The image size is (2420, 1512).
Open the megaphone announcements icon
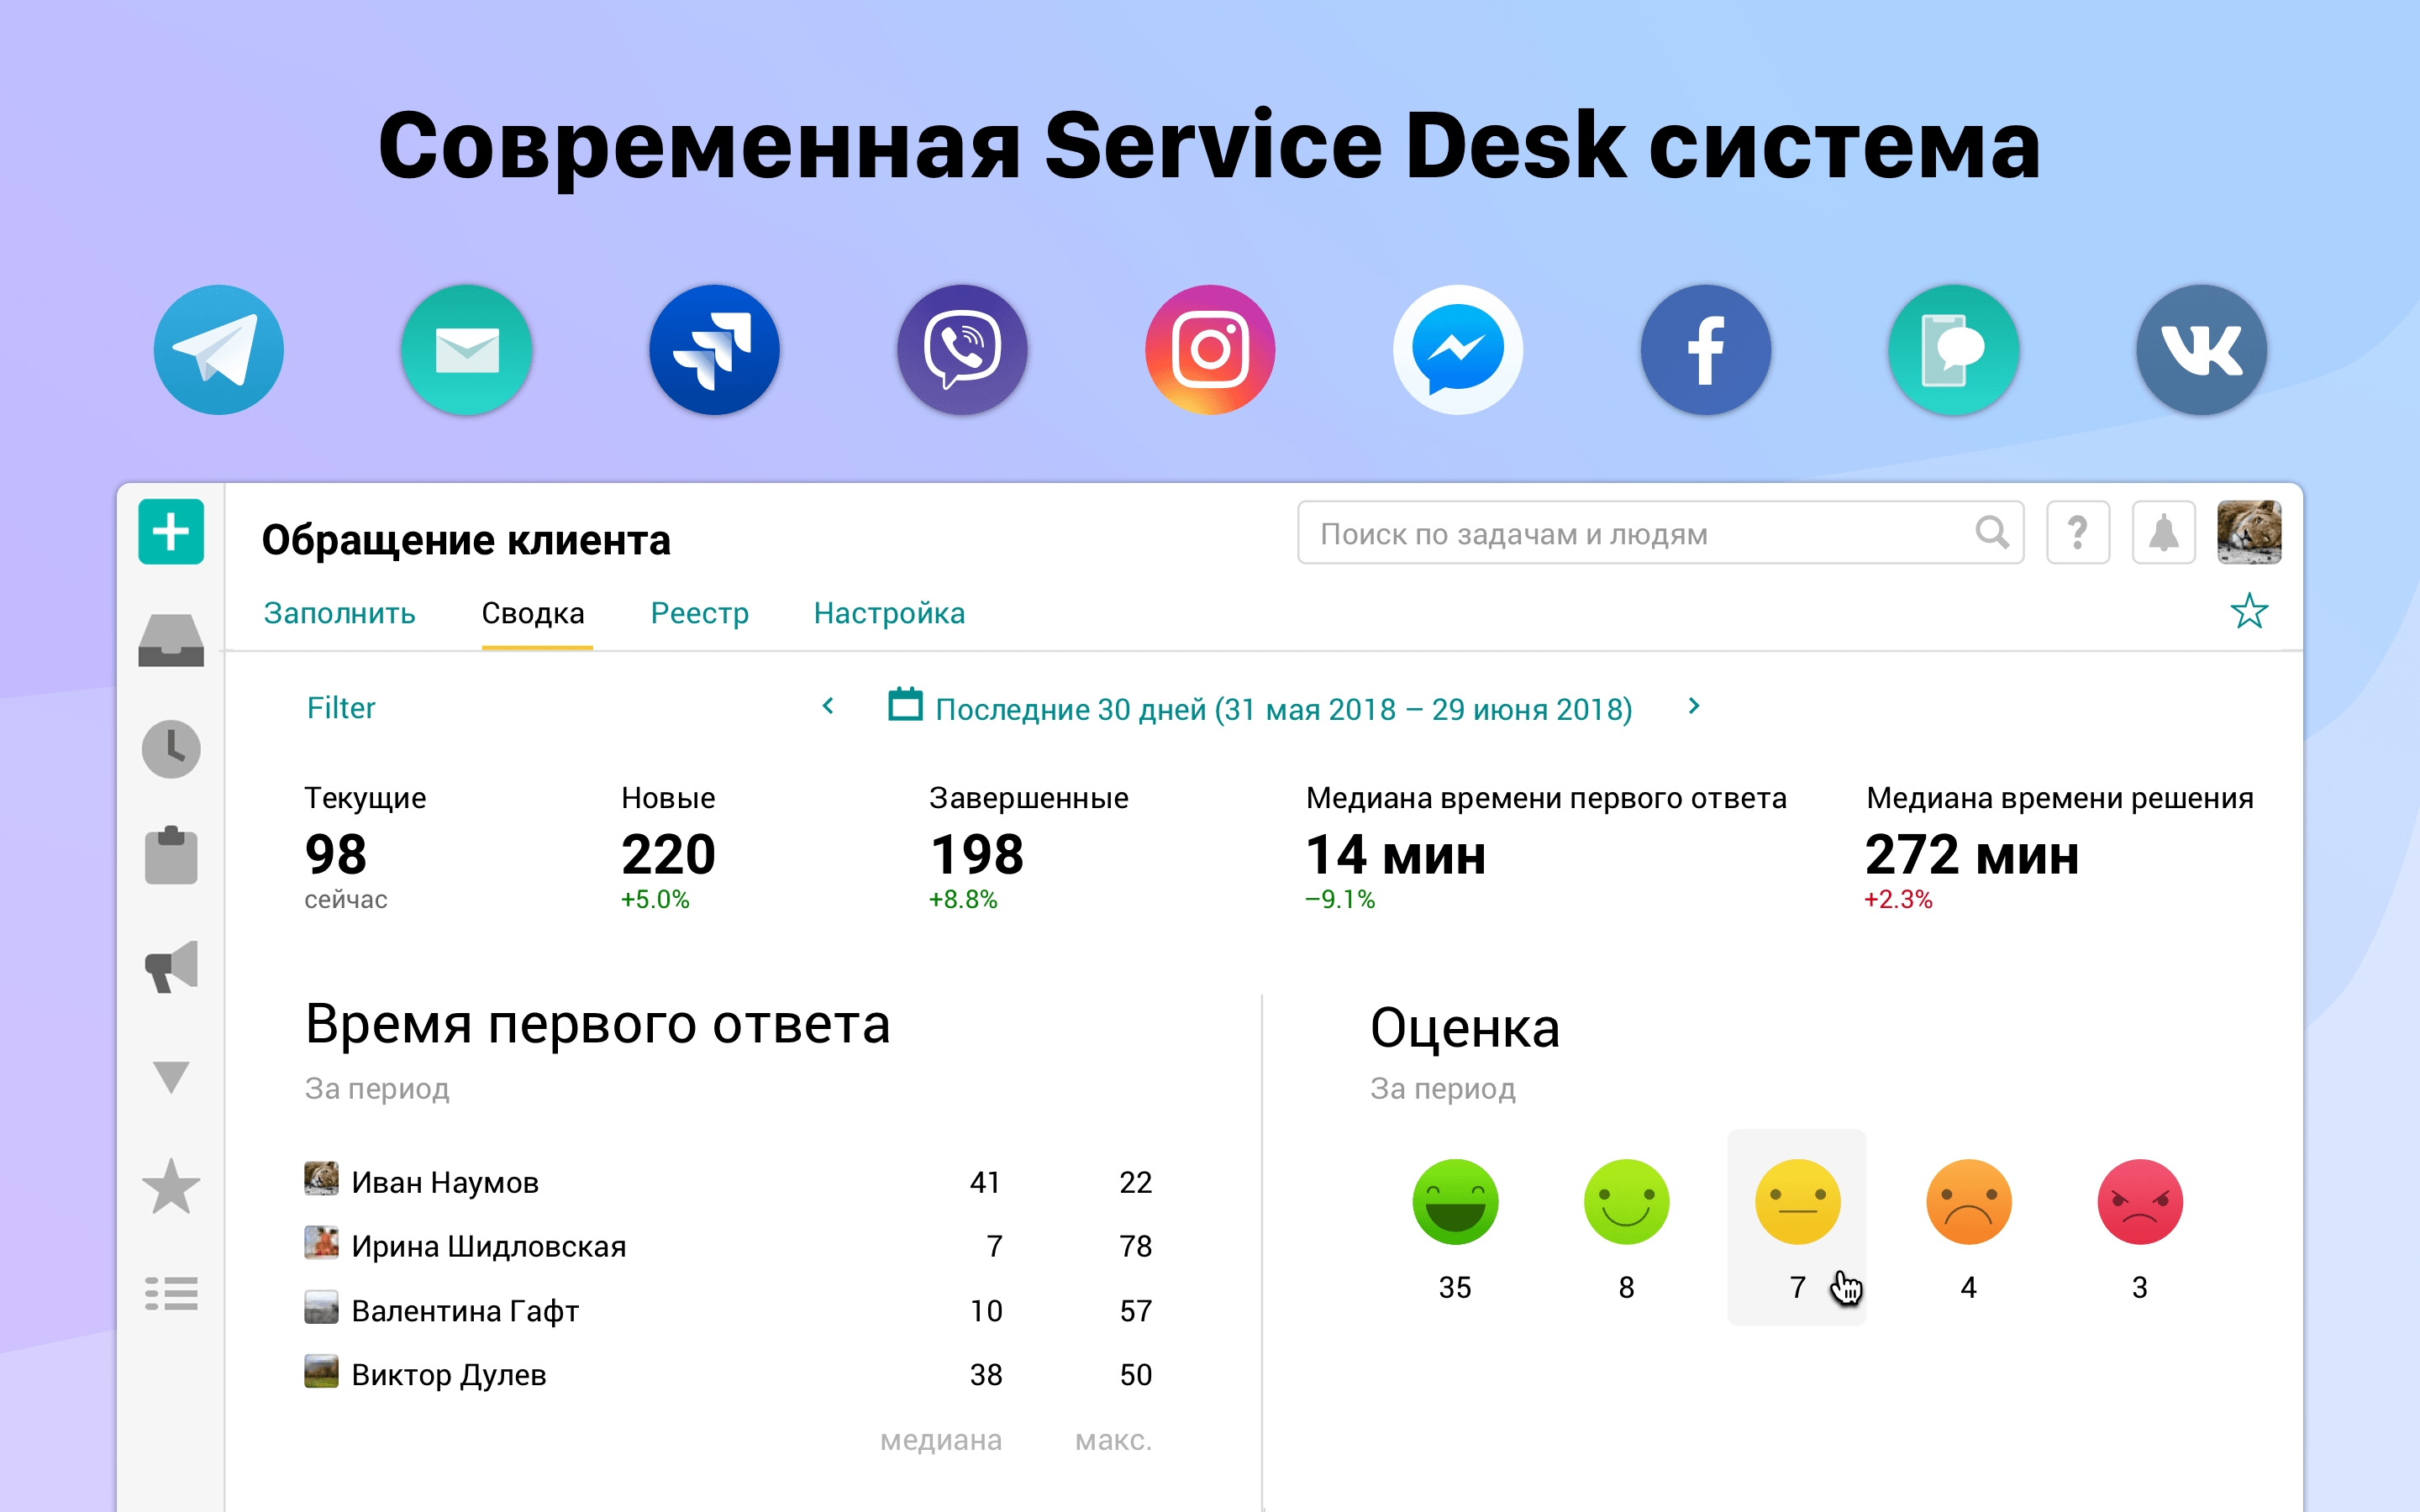[x=171, y=966]
